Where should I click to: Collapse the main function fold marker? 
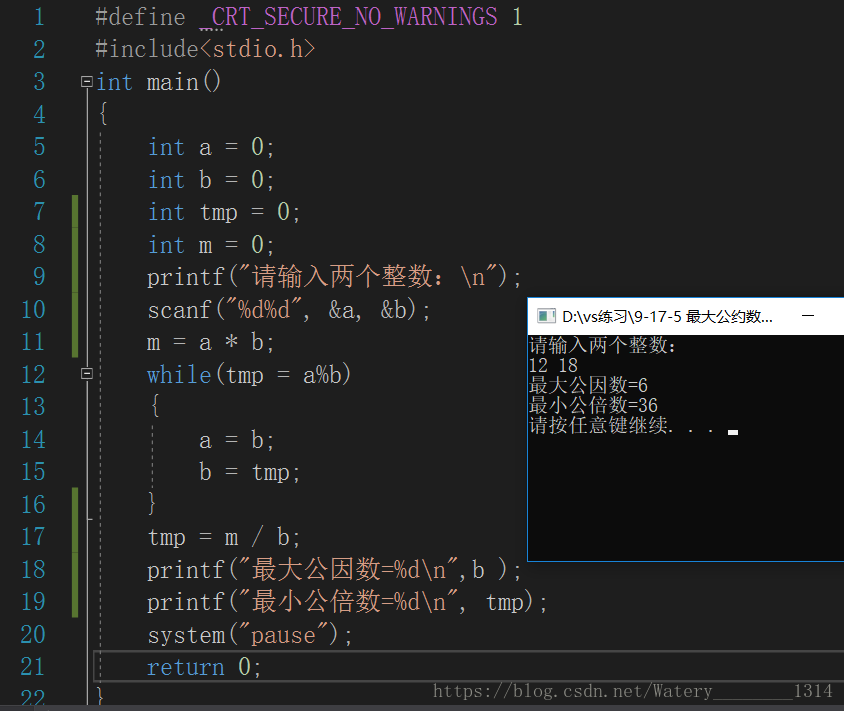pos(87,82)
